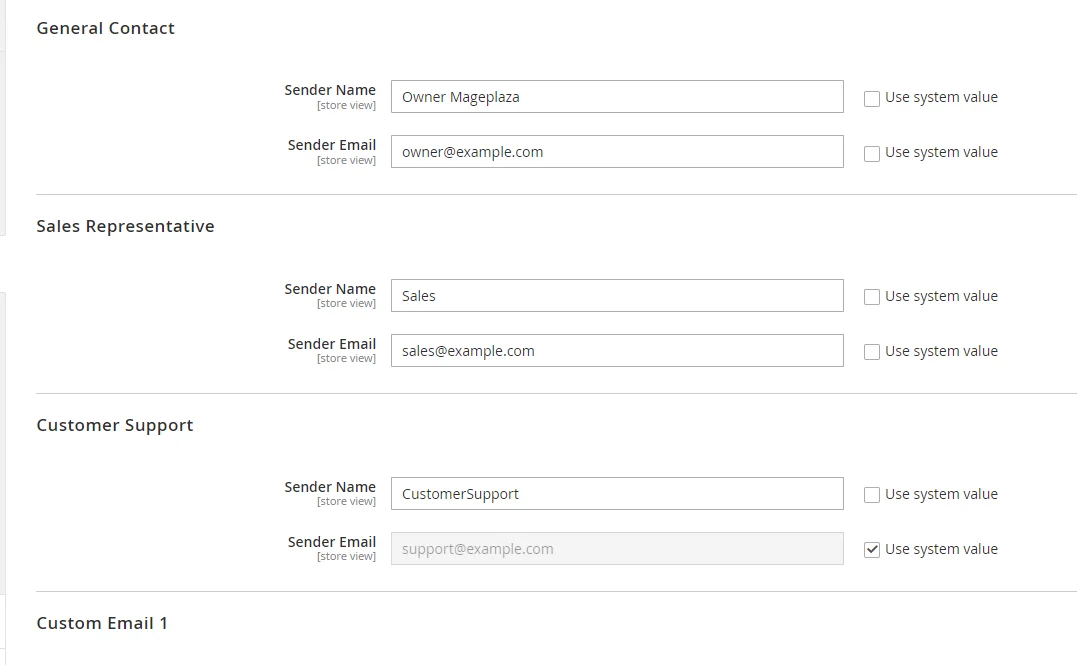Check system value for General Contact Sender Email

click(872, 153)
